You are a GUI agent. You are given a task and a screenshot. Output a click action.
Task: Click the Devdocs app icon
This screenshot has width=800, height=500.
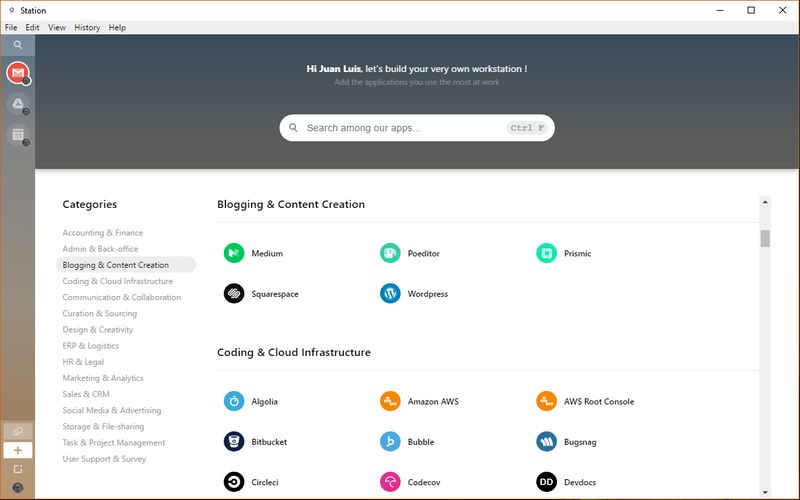tap(546, 482)
